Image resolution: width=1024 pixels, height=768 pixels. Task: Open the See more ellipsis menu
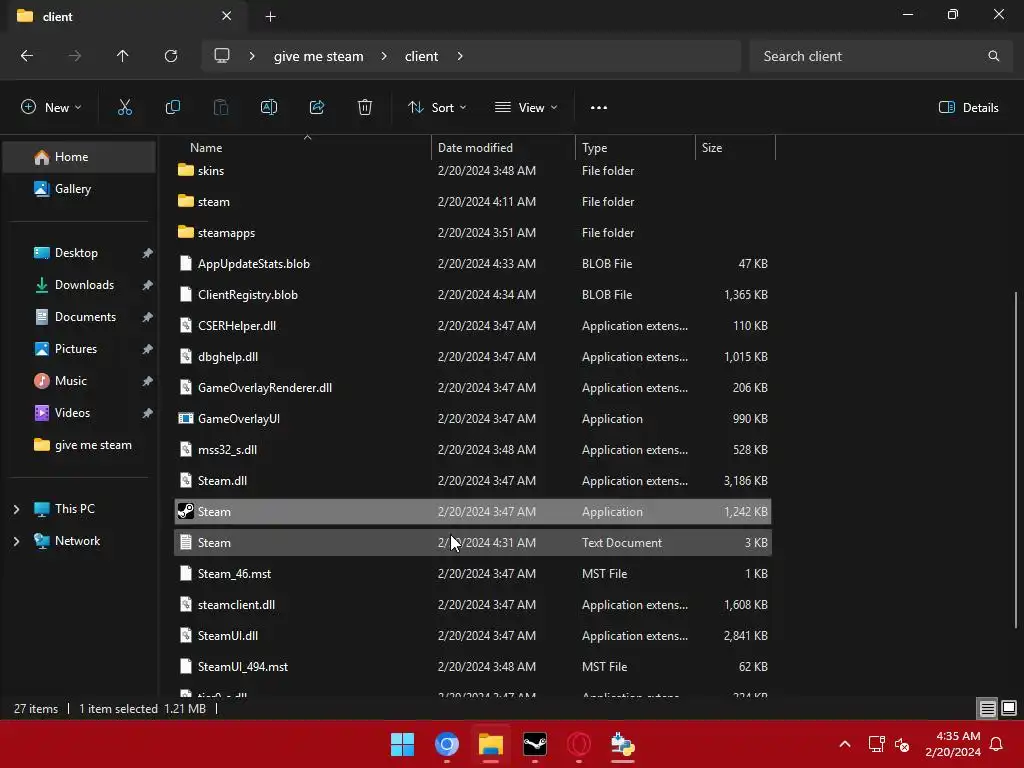pos(598,108)
